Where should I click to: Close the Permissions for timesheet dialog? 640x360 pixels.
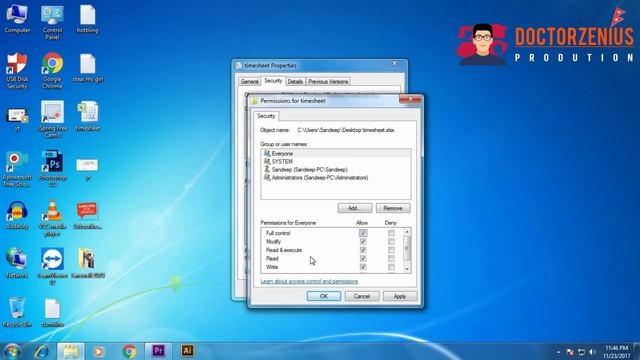click(x=411, y=99)
